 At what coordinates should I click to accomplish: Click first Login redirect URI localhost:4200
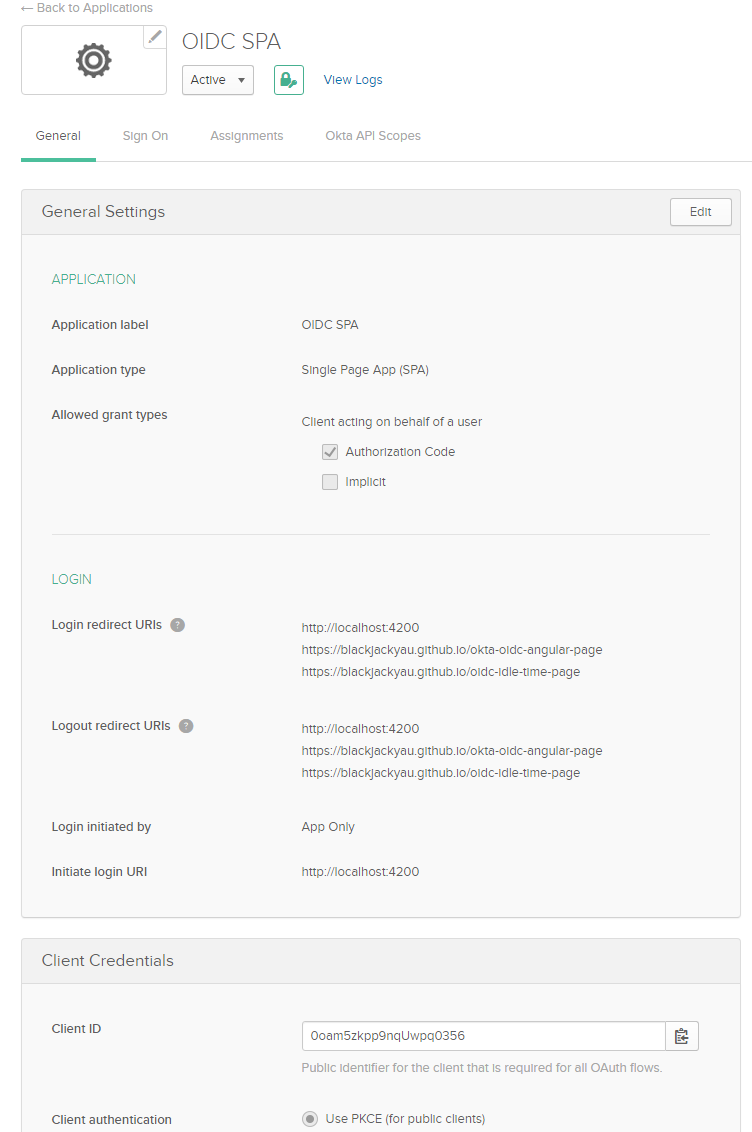click(x=360, y=628)
